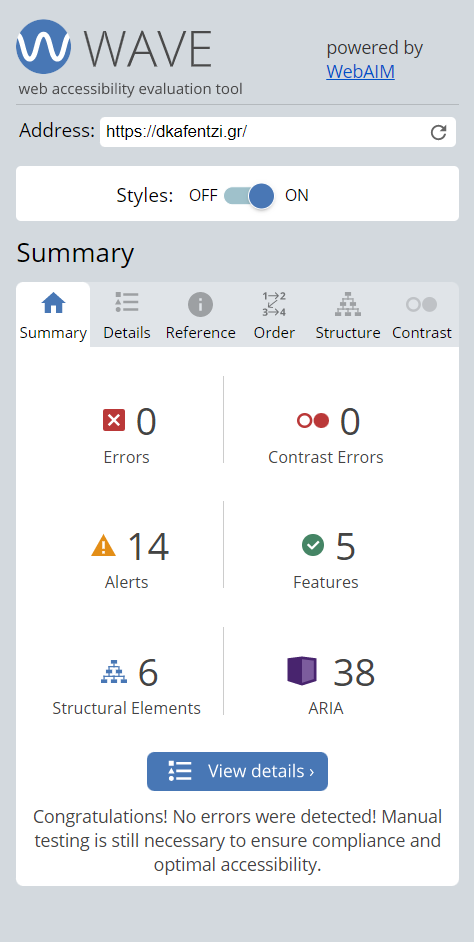474x943 pixels.
Task: Click the Structural Elements hierarchy icon
Action: [114, 672]
